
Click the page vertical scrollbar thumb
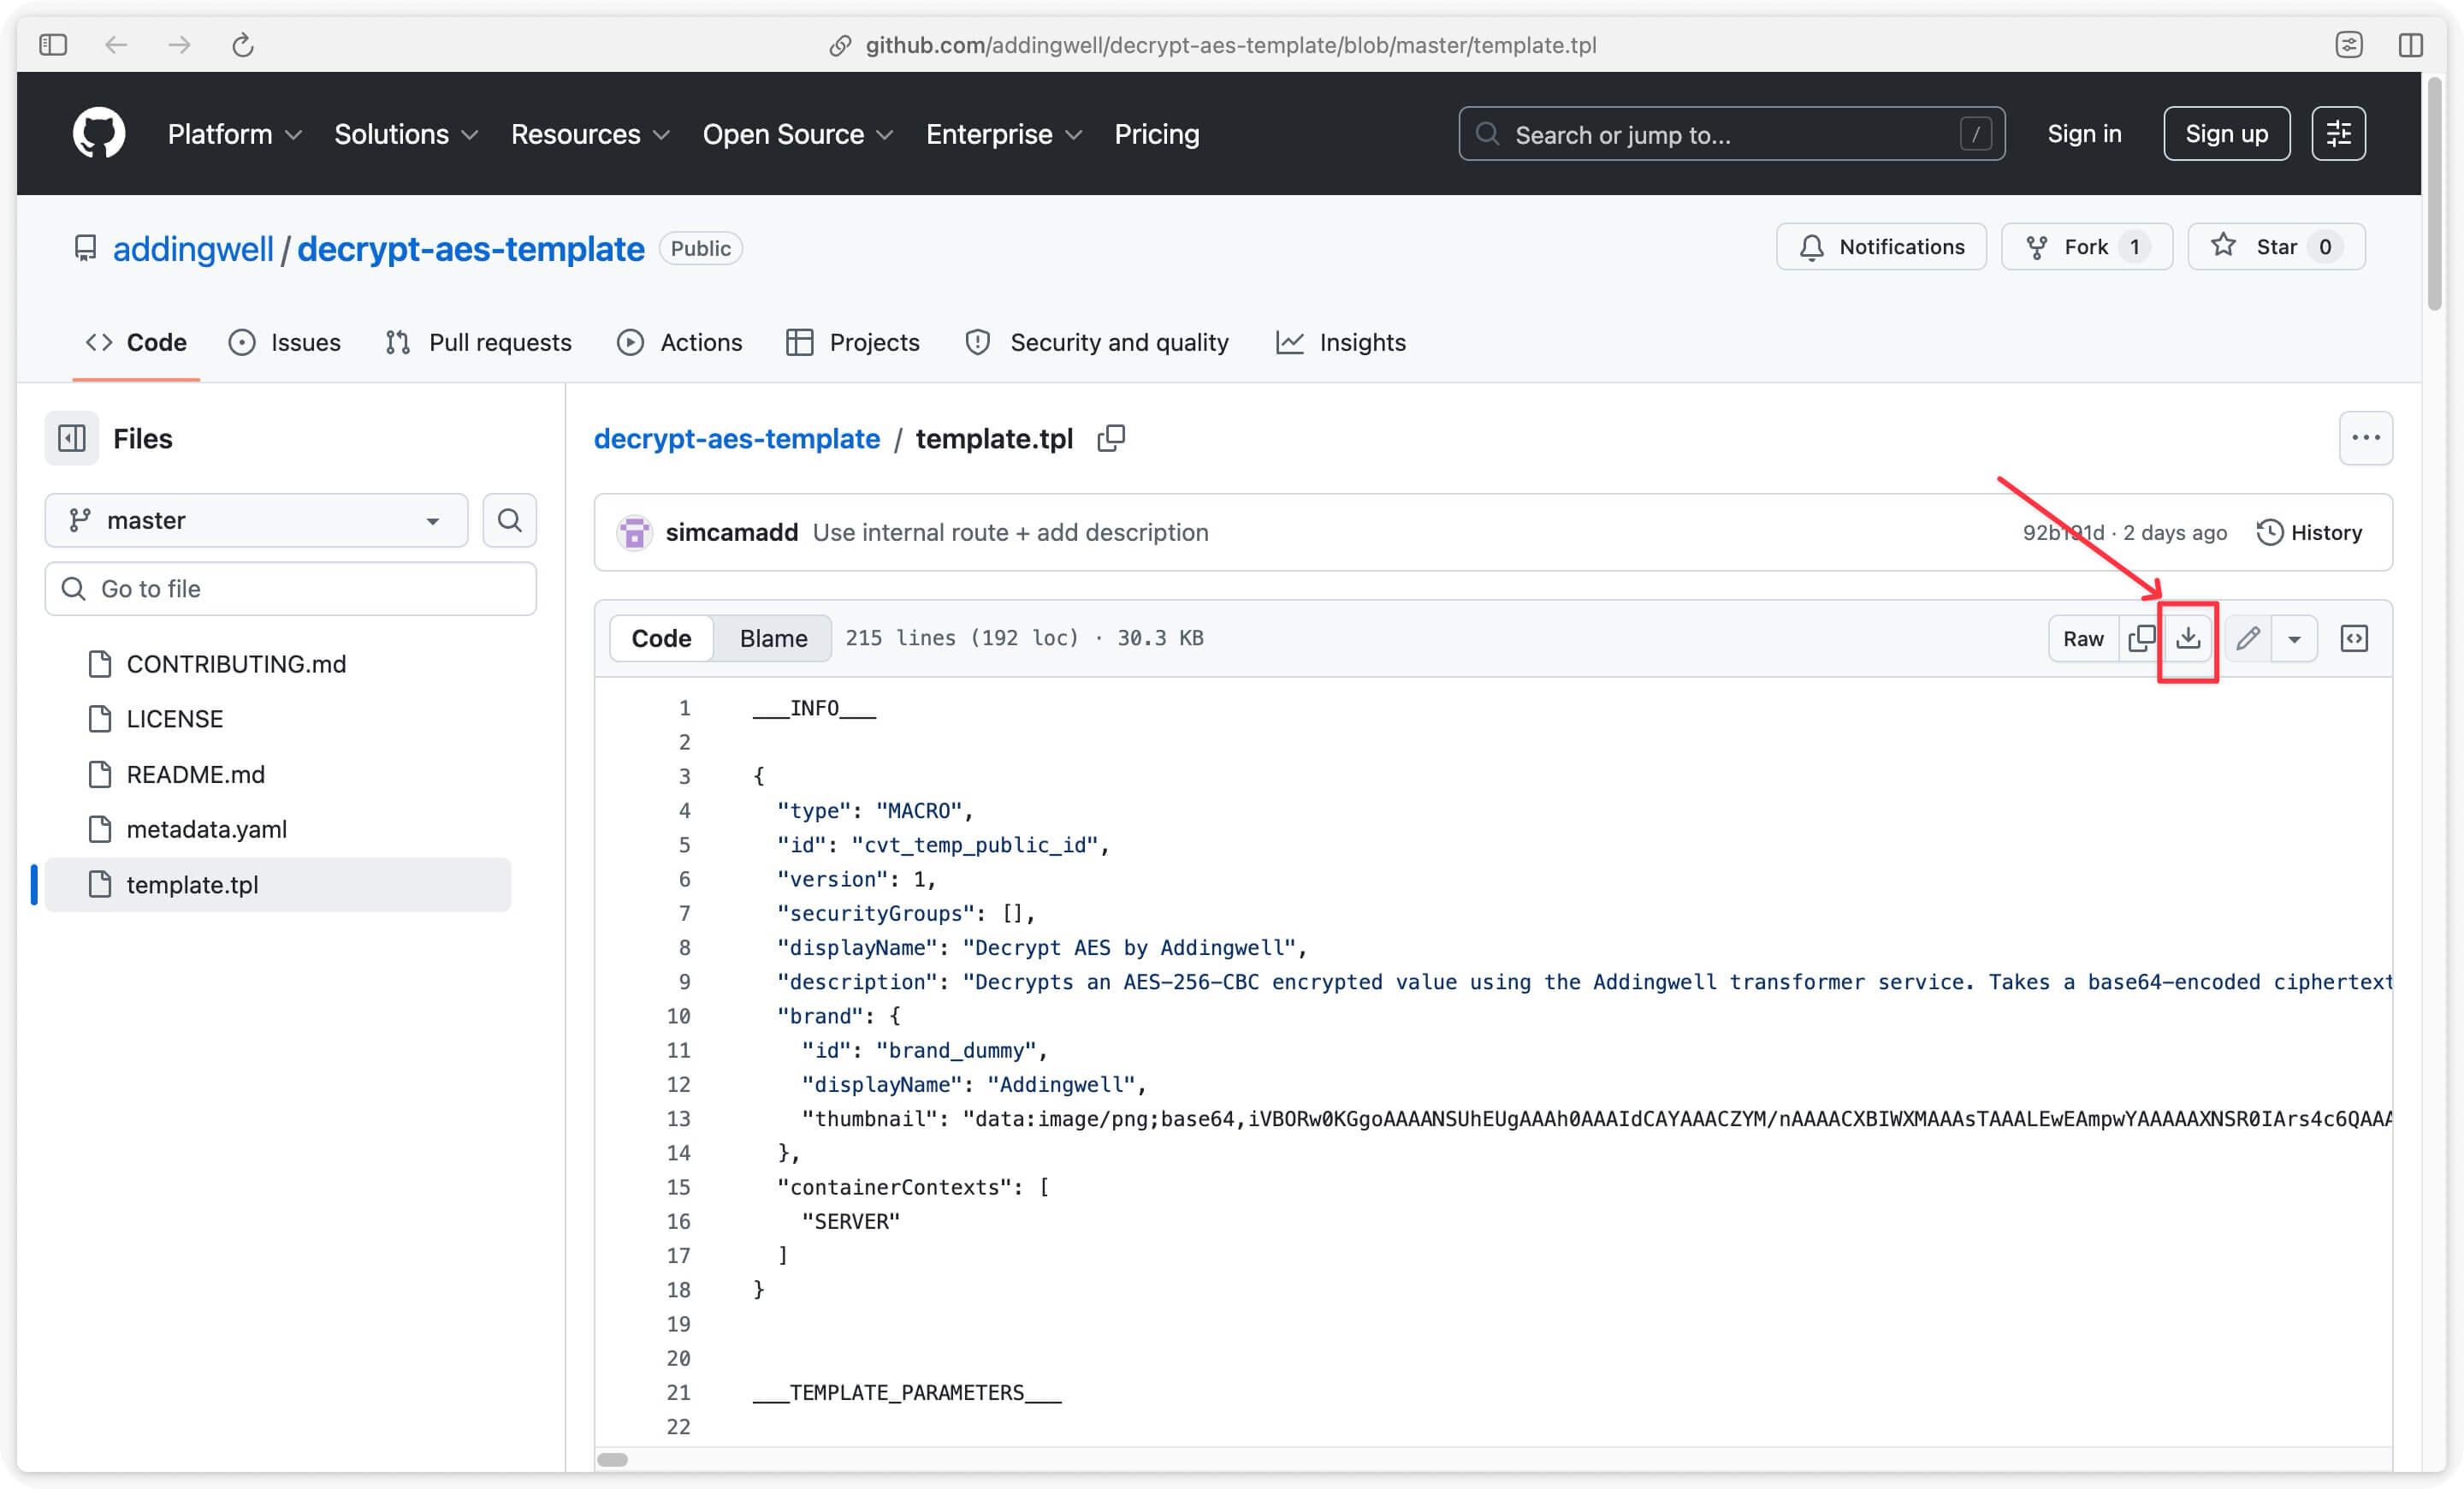pos(2436,195)
